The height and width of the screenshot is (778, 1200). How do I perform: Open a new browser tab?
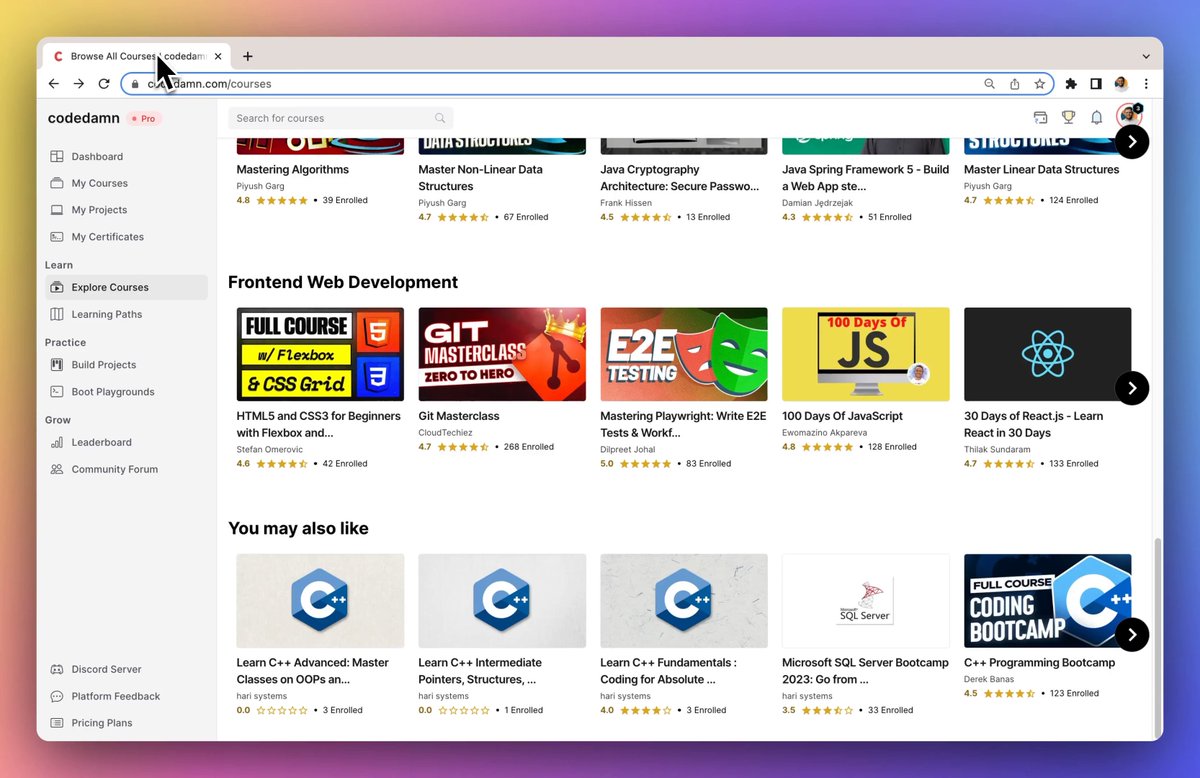point(248,56)
